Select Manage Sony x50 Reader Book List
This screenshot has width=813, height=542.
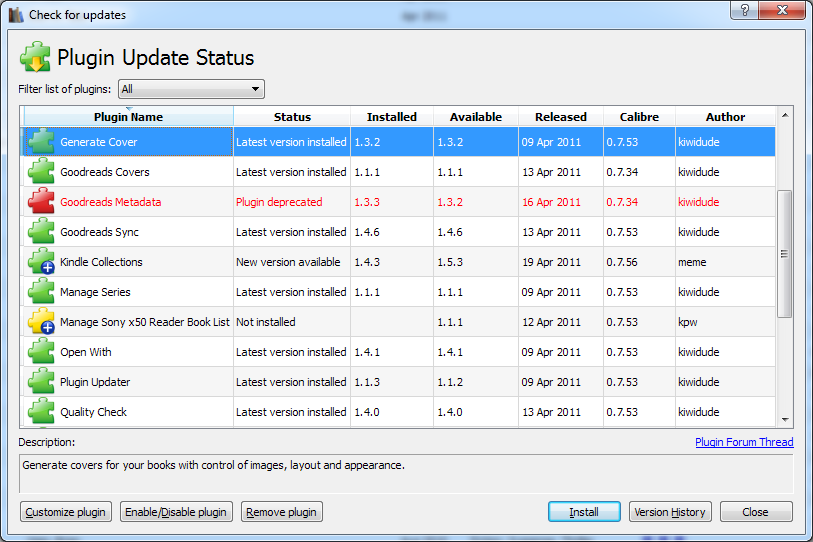pos(145,322)
